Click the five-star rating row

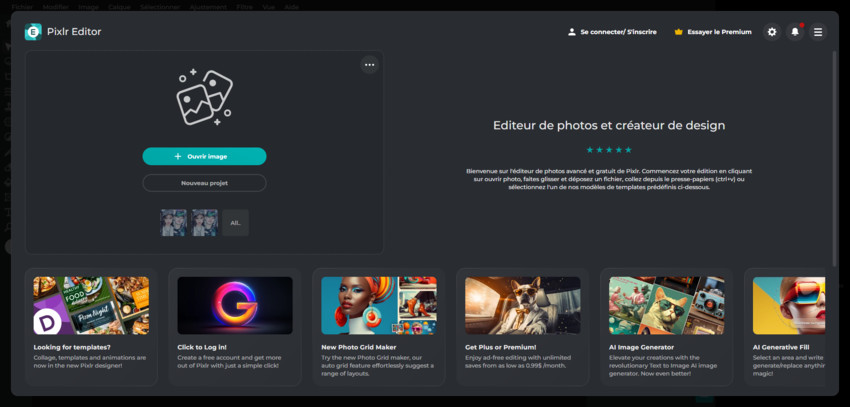[x=609, y=150]
